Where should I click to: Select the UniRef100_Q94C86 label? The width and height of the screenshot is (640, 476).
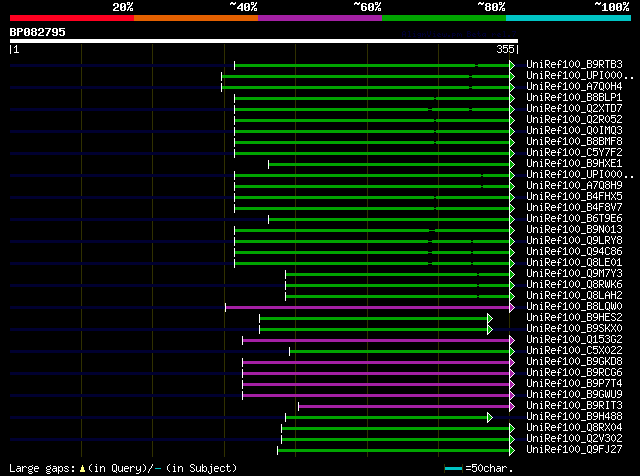click(x=574, y=252)
